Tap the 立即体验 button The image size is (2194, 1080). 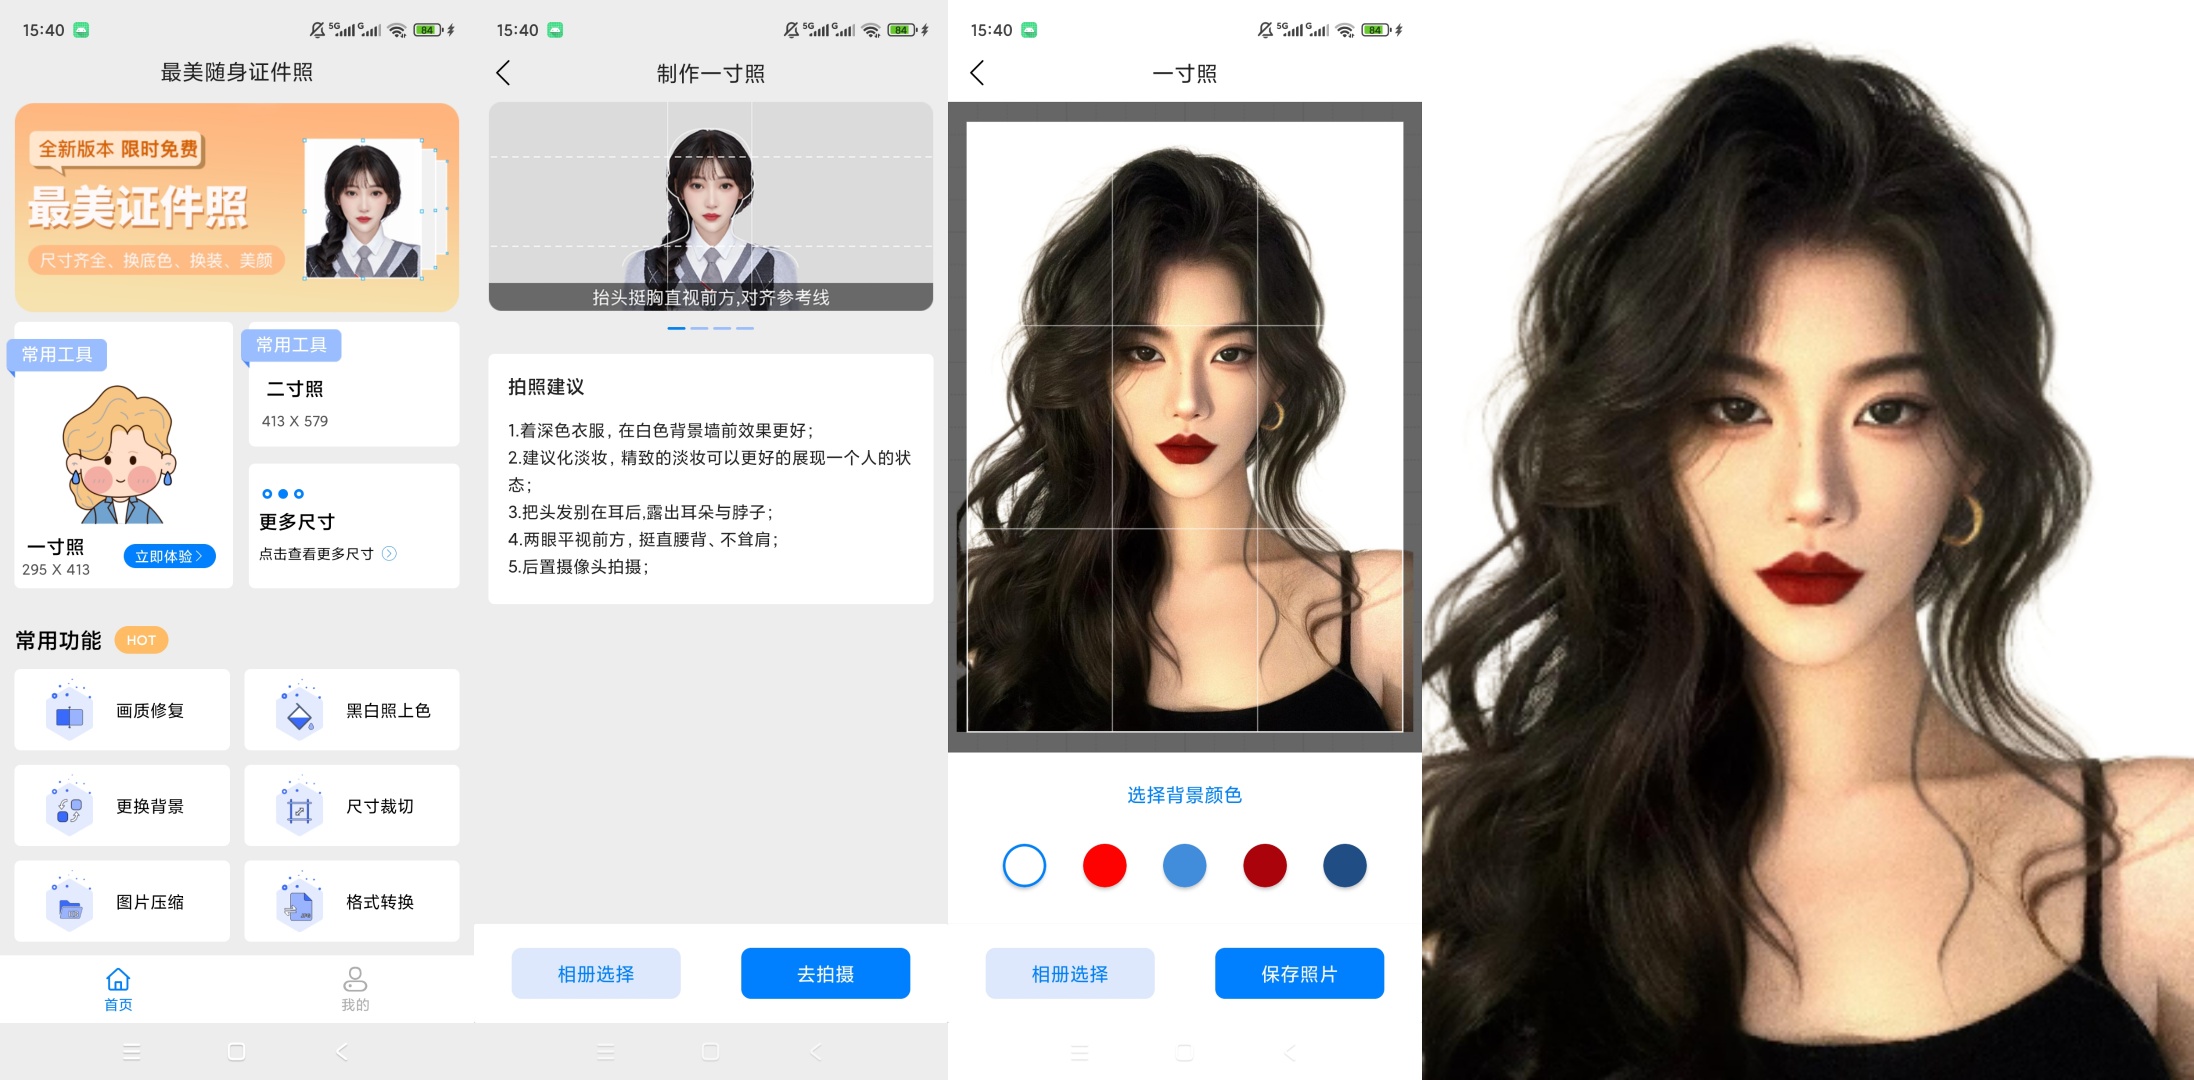pyautogui.click(x=169, y=556)
